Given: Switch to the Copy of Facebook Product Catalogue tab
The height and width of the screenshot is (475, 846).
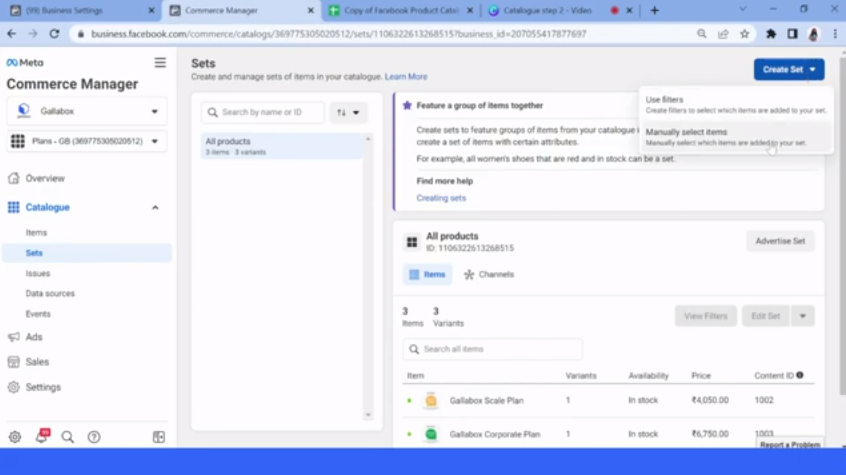Looking at the screenshot, I should pos(401,10).
